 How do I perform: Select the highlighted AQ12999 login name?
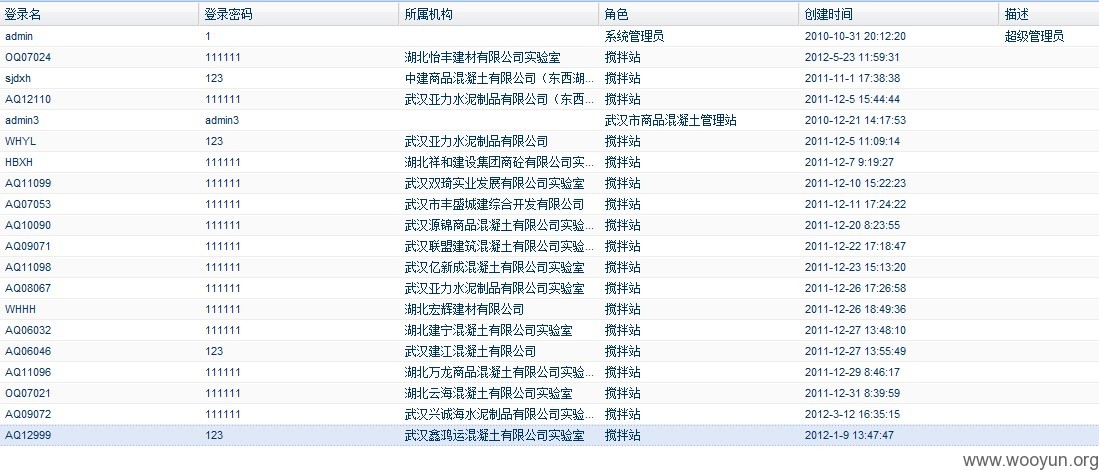(28, 436)
